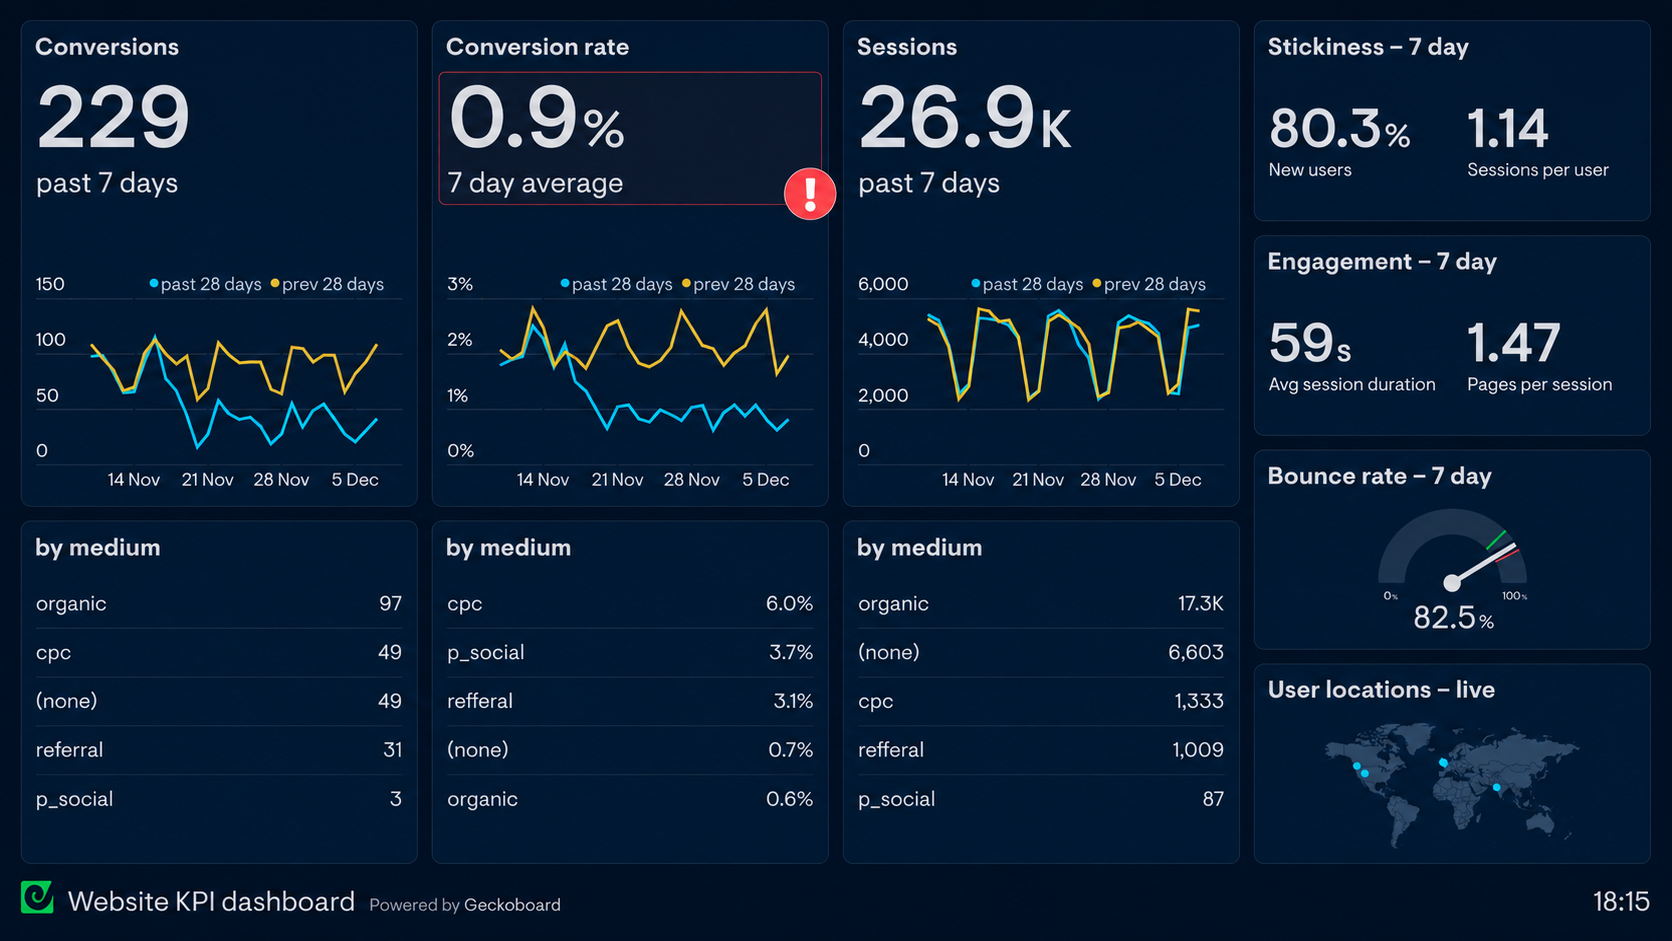Click the red alert exclamation icon
The image size is (1672, 941).
(810, 193)
